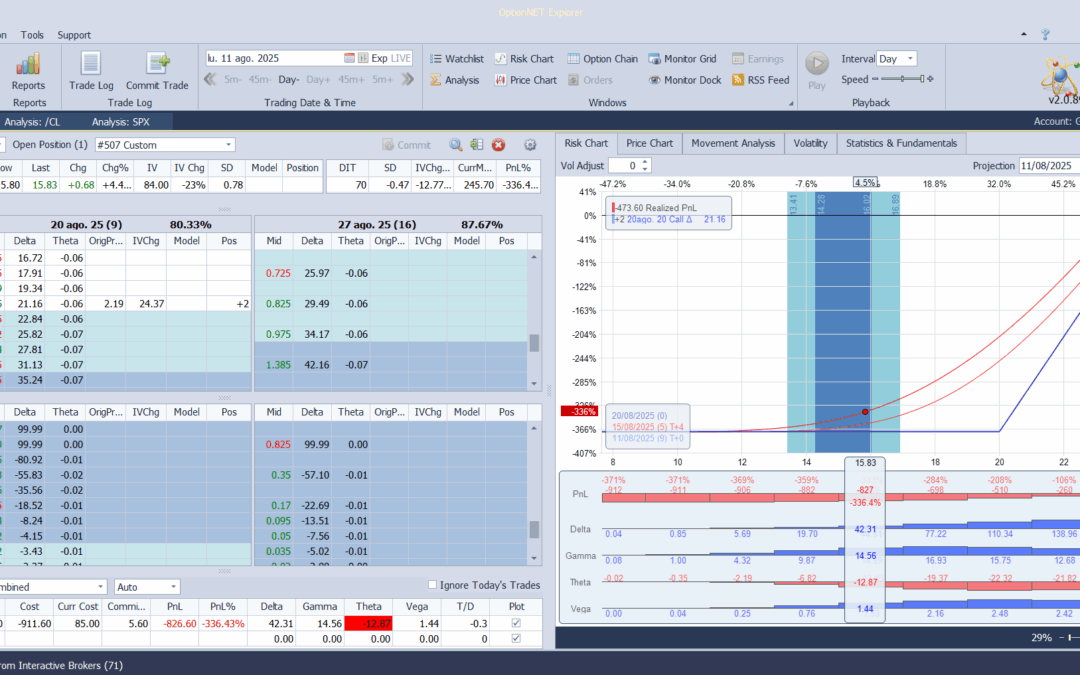Increase Vol Adjust with the up spinner
Viewport: 1080px width, 675px height.
(645, 162)
